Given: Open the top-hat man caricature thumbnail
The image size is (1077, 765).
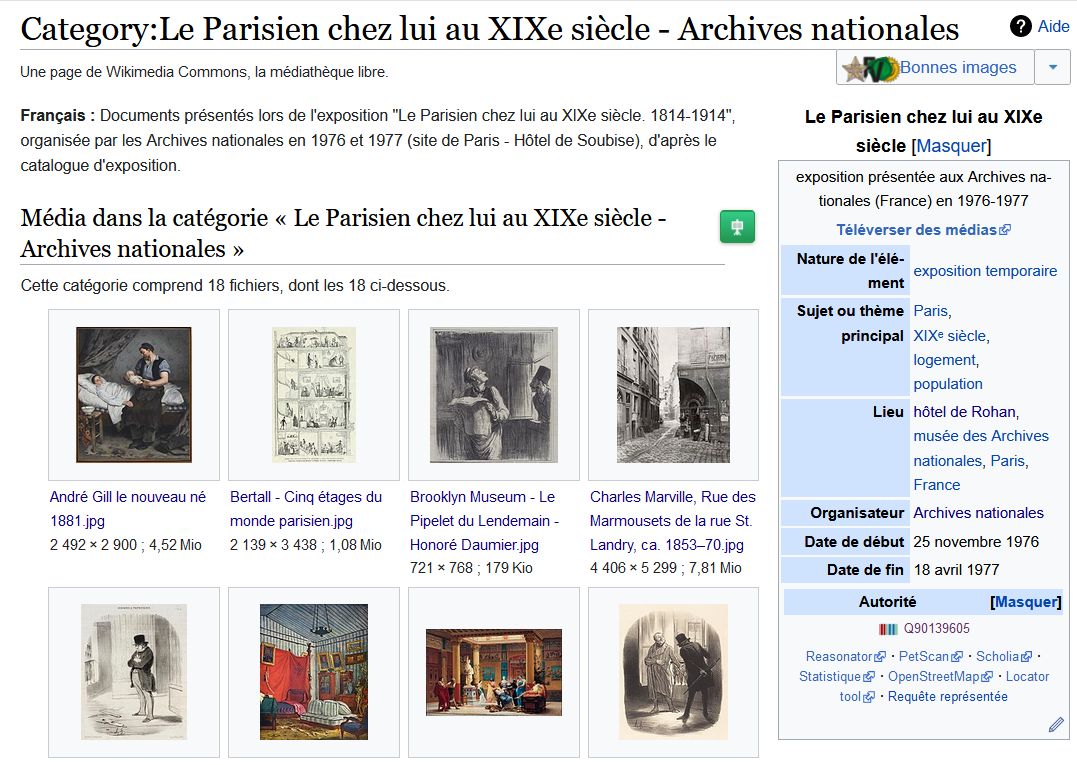Looking at the screenshot, I should click(x=134, y=672).
